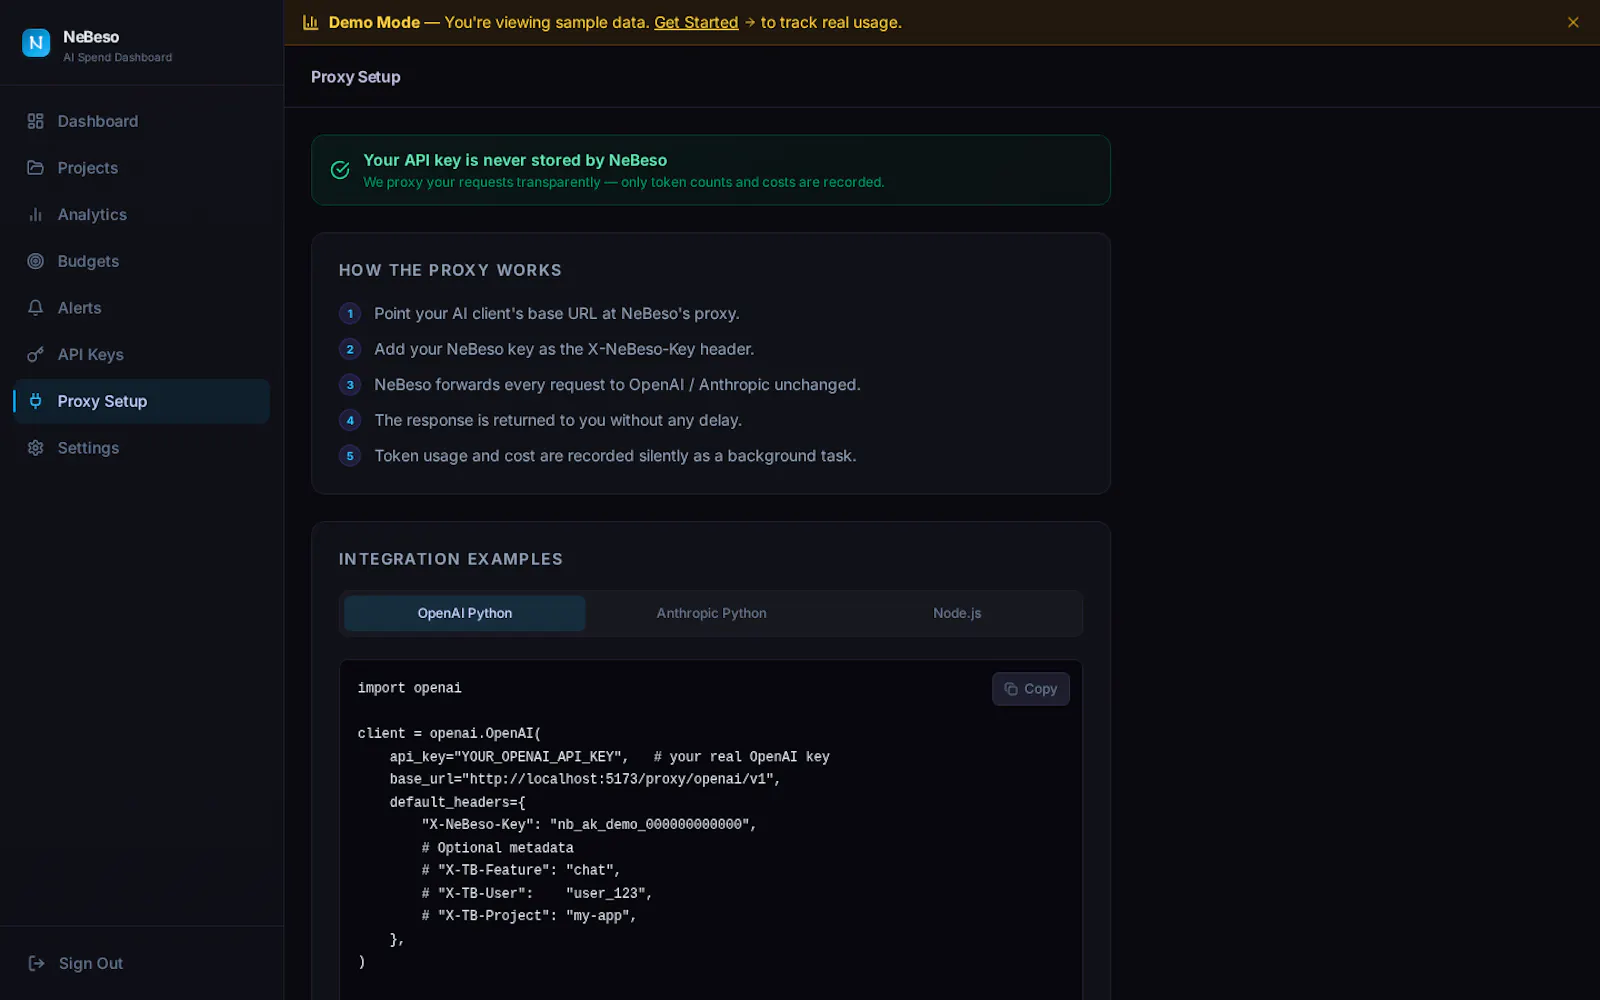This screenshot has width=1600, height=1000.
Task: Click the API Keys key icon
Action: (x=36, y=355)
